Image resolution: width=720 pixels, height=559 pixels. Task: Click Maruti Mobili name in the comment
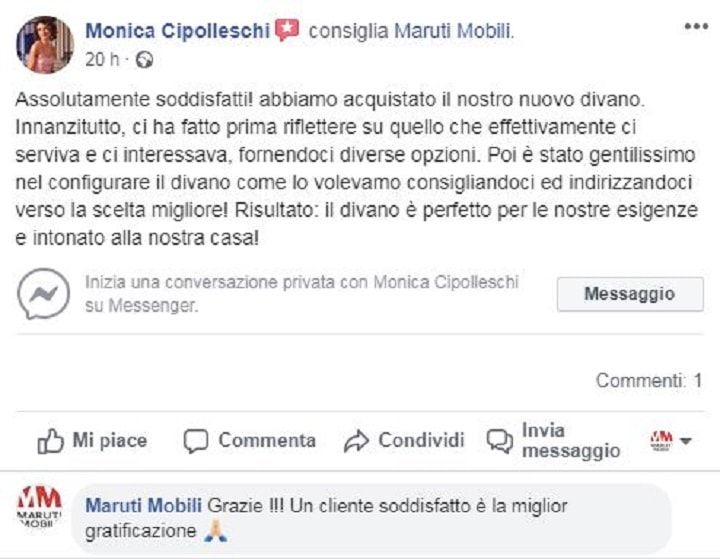143,505
